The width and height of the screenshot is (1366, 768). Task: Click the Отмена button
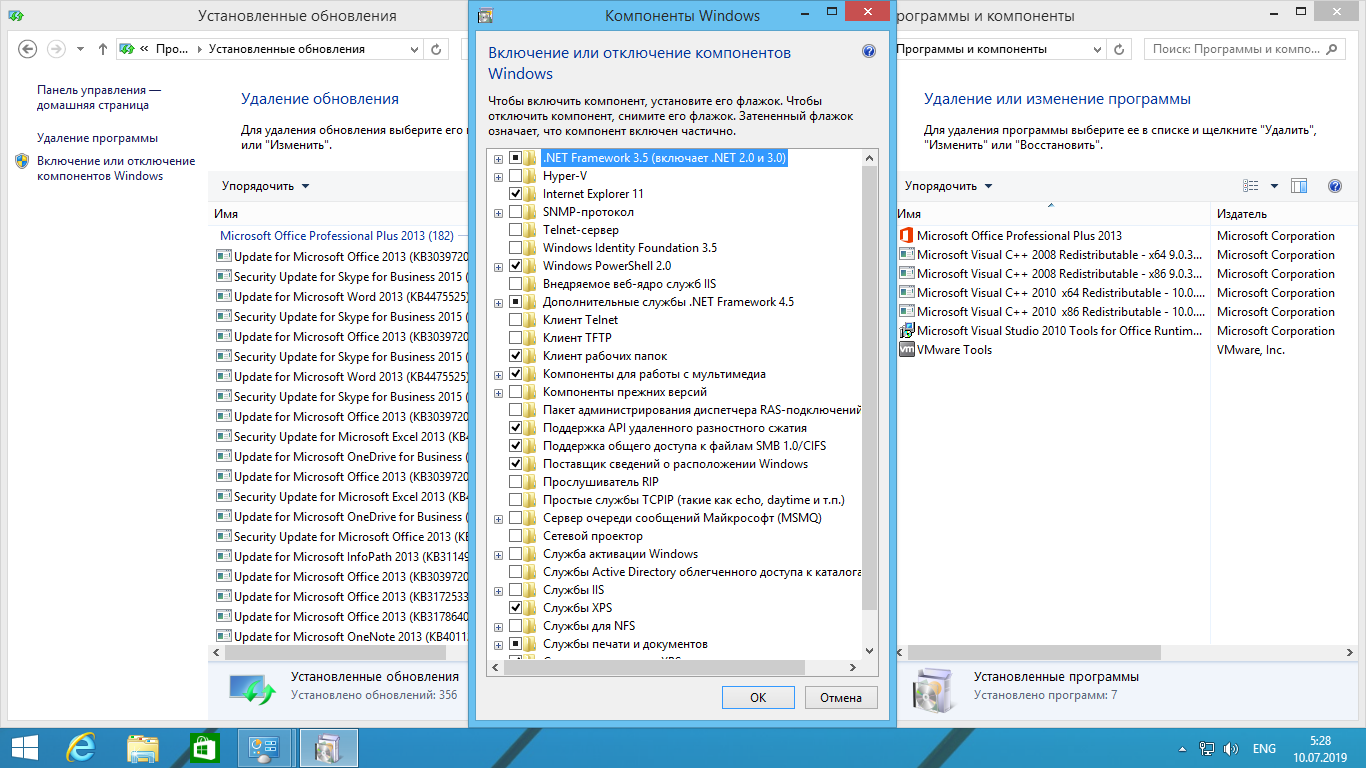pyautogui.click(x=840, y=697)
